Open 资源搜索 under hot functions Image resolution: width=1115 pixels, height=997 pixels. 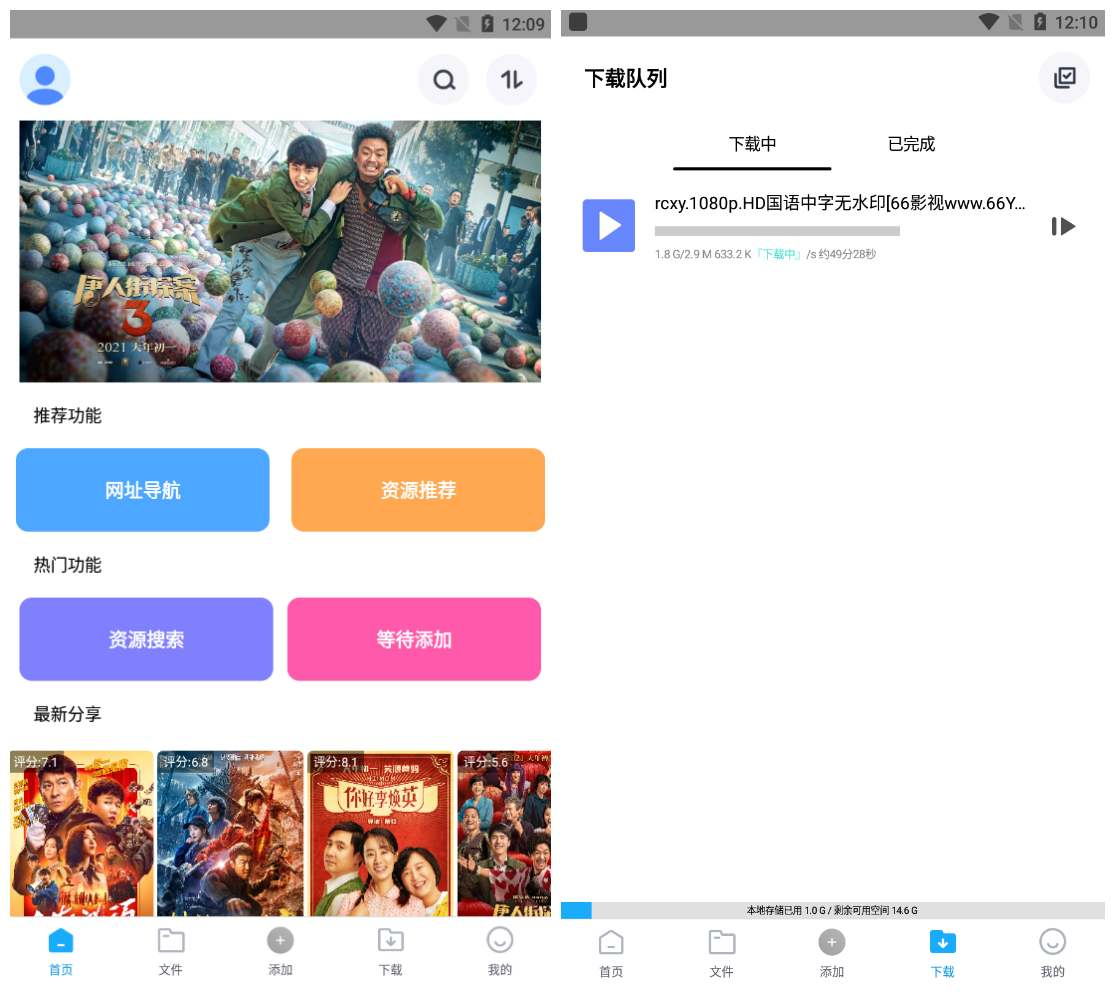coord(145,638)
